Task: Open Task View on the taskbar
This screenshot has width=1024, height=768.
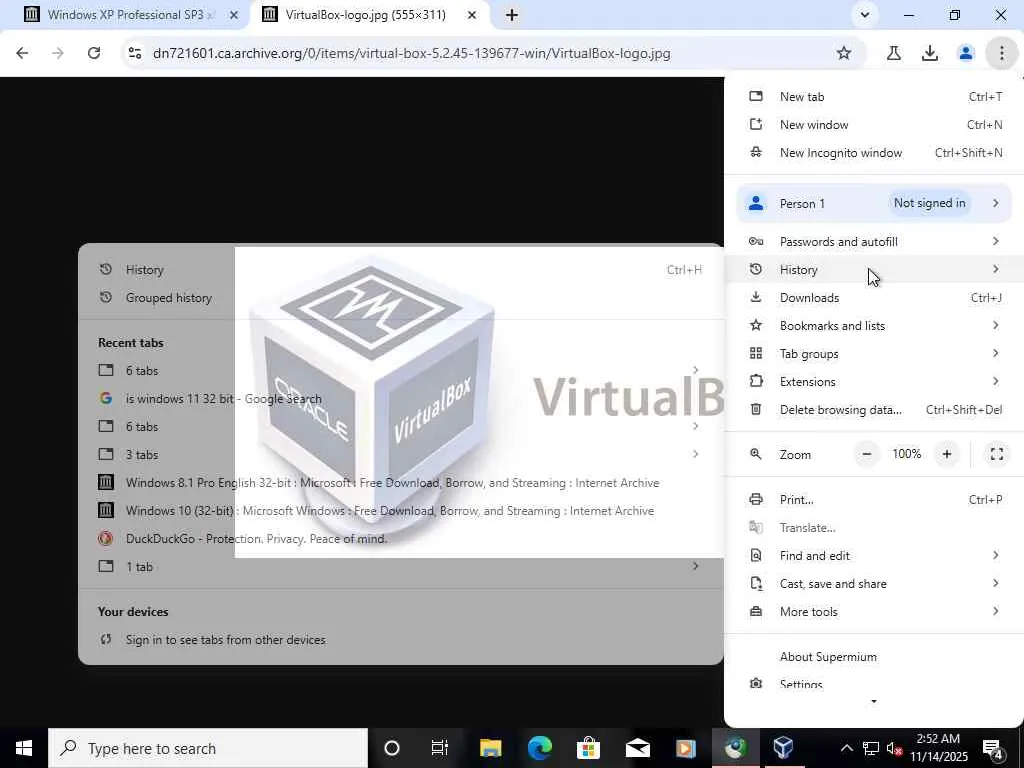Action: 440,748
